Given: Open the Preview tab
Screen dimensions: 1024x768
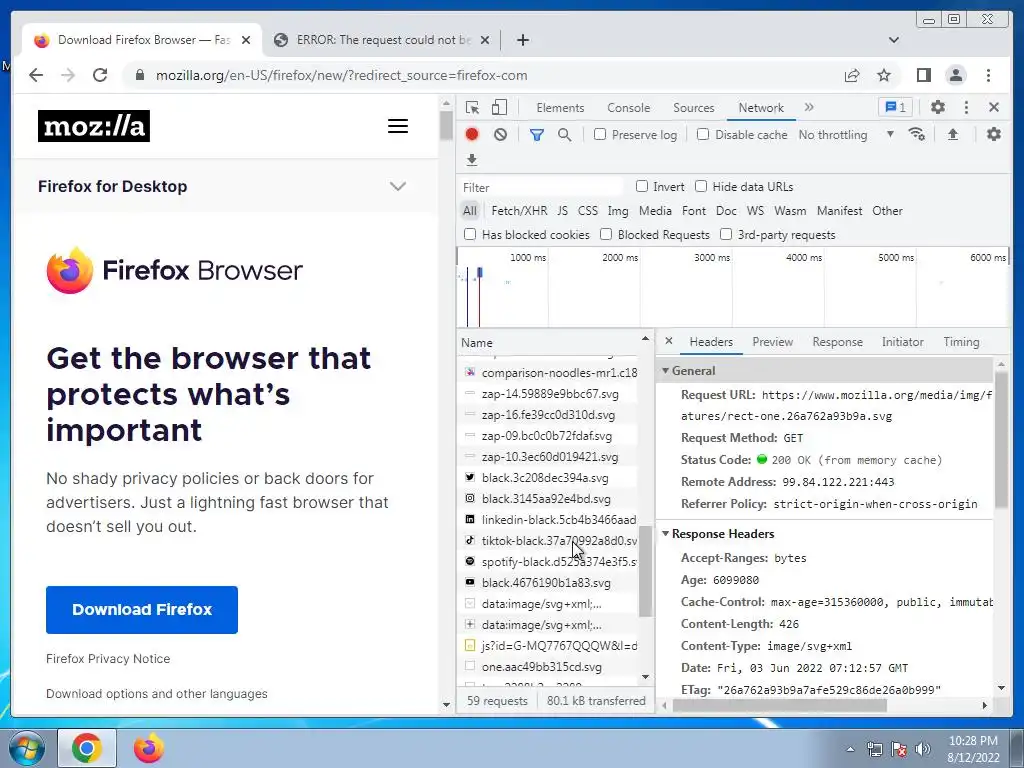Looking at the screenshot, I should (x=772, y=342).
